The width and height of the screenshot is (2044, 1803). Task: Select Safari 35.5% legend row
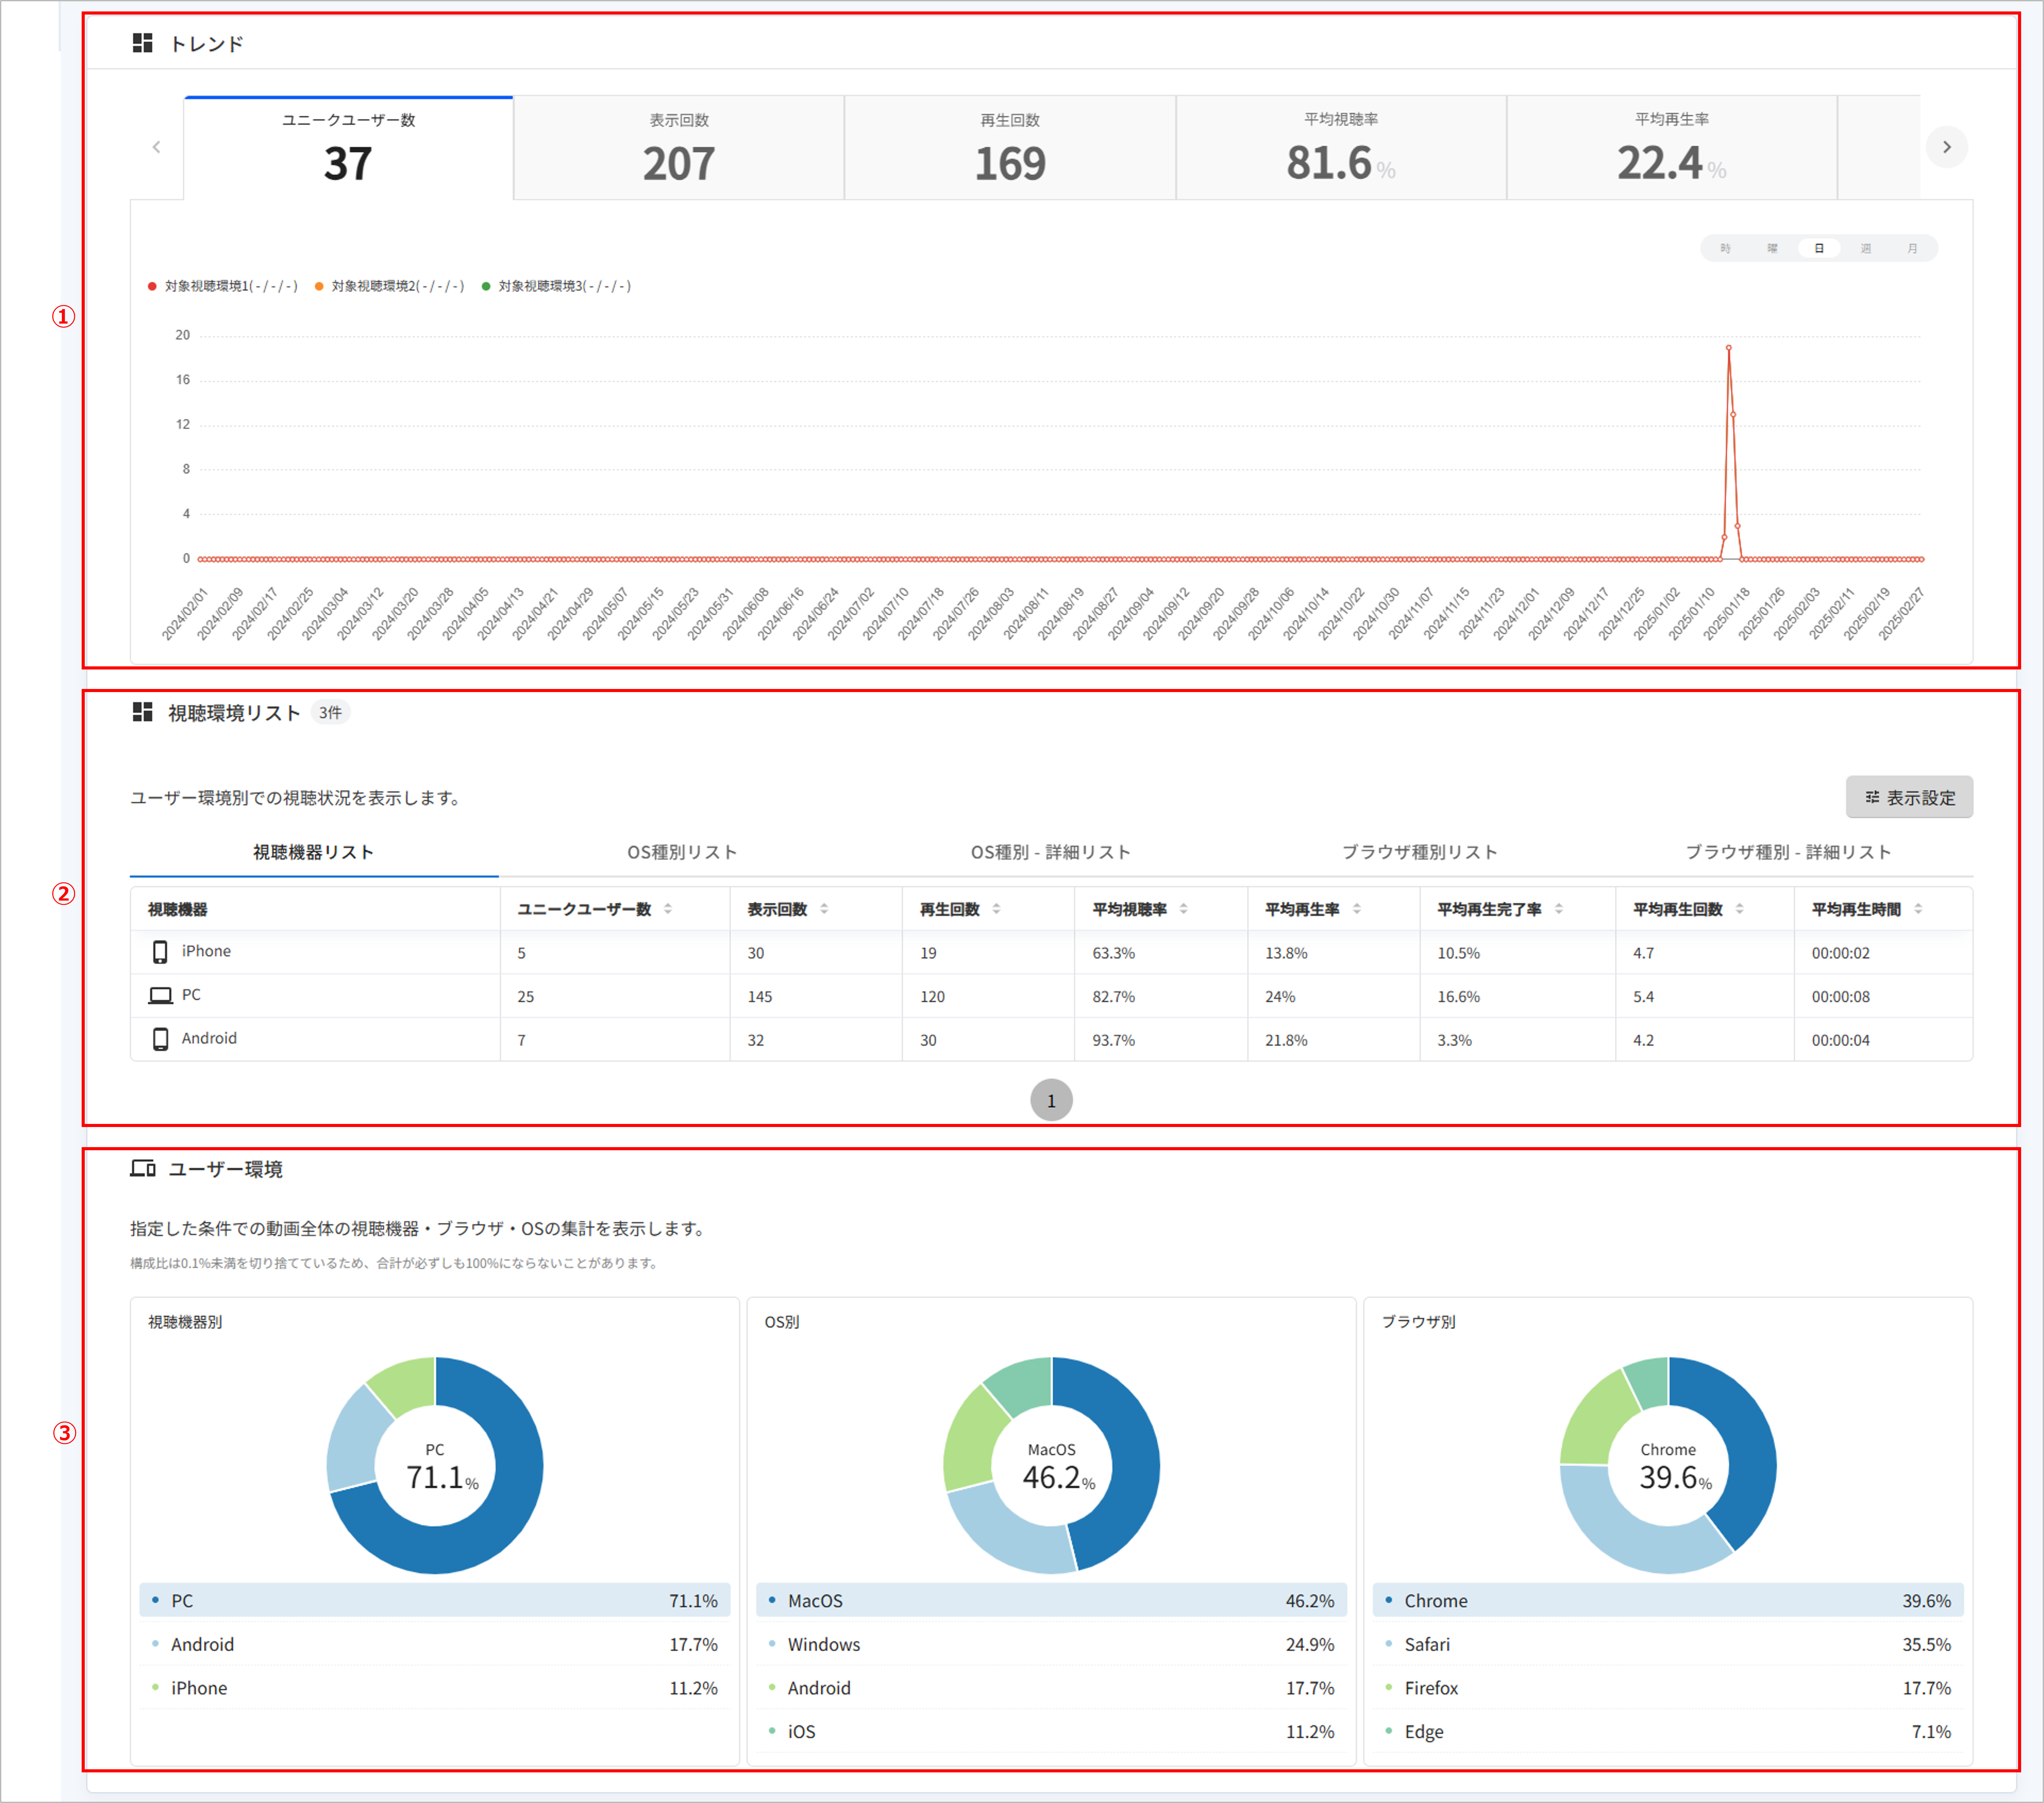coord(1668,1644)
